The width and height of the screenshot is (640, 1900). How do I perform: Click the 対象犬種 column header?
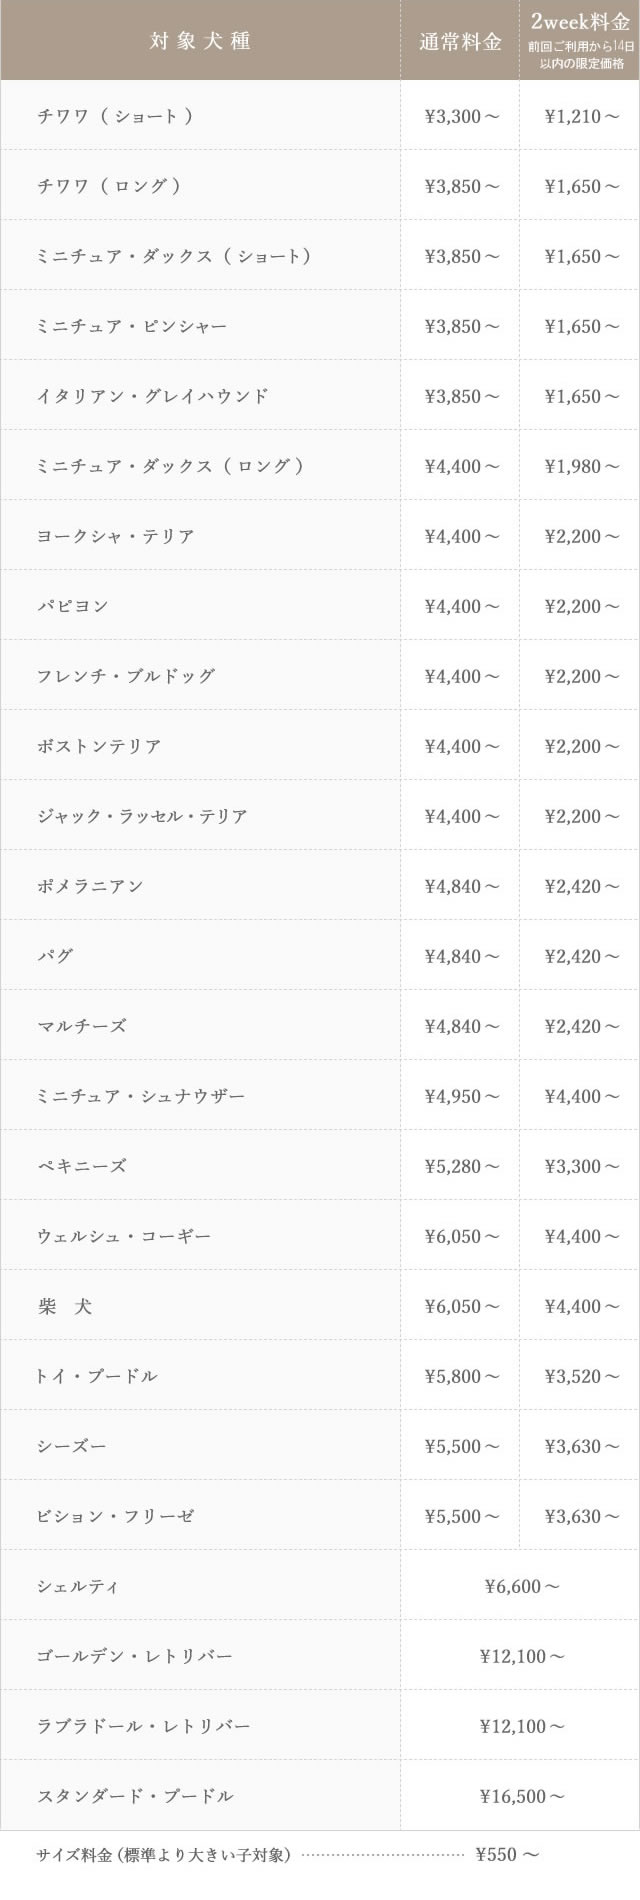tap(200, 41)
